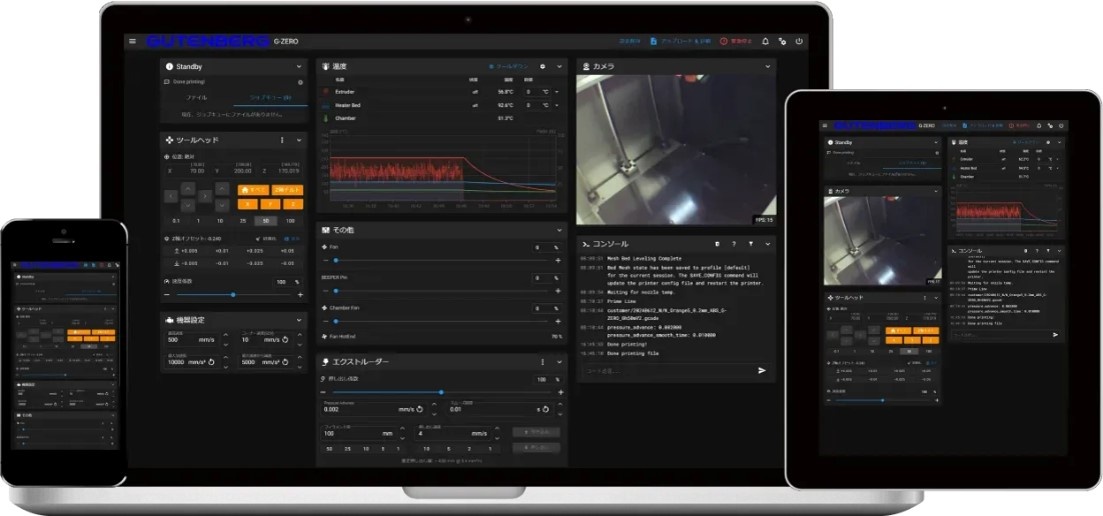The height and width of the screenshot is (516, 1103).
Task: Click the orange Z軸チルト button on laptop
Action: [x=288, y=189]
